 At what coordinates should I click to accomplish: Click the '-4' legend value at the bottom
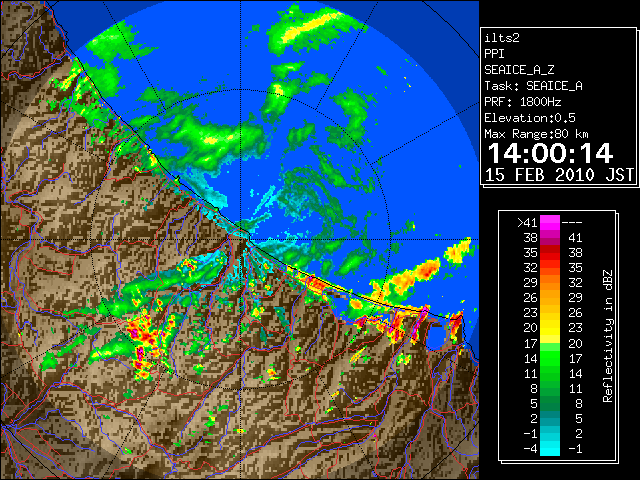(530, 448)
